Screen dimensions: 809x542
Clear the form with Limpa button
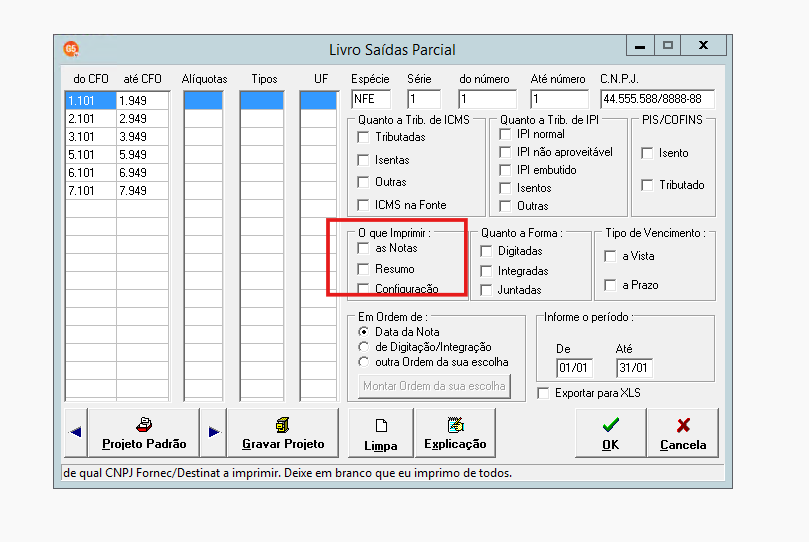(381, 433)
